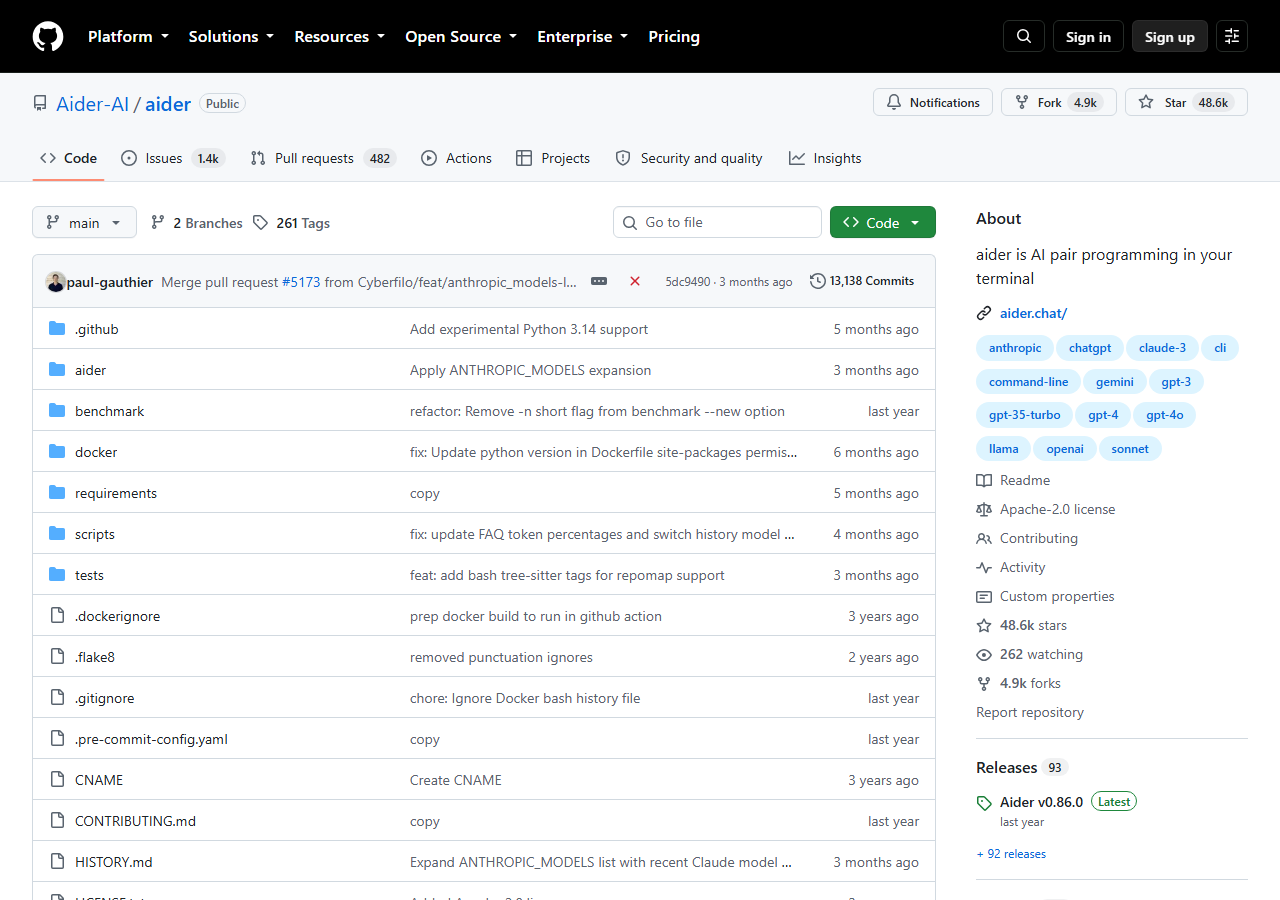The height and width of the screenshot is (900, 1280).
Task: Fork the aider repository
Action: (1059, 102)
